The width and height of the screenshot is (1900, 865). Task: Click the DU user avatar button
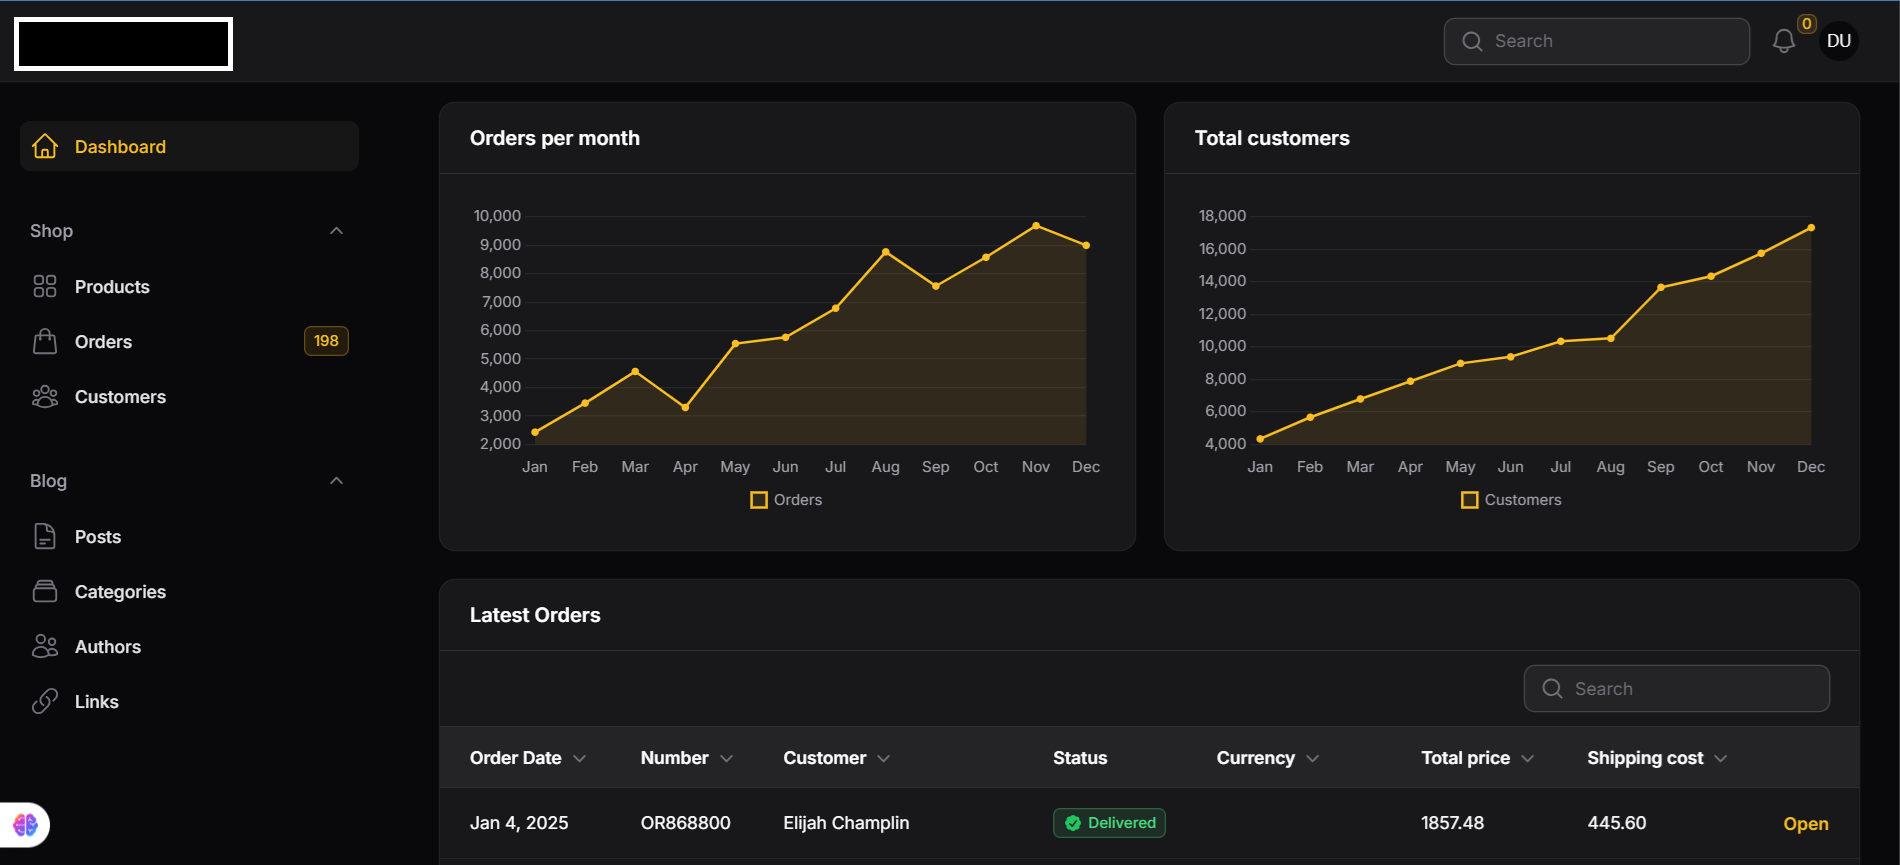(x=1838, y=41)
